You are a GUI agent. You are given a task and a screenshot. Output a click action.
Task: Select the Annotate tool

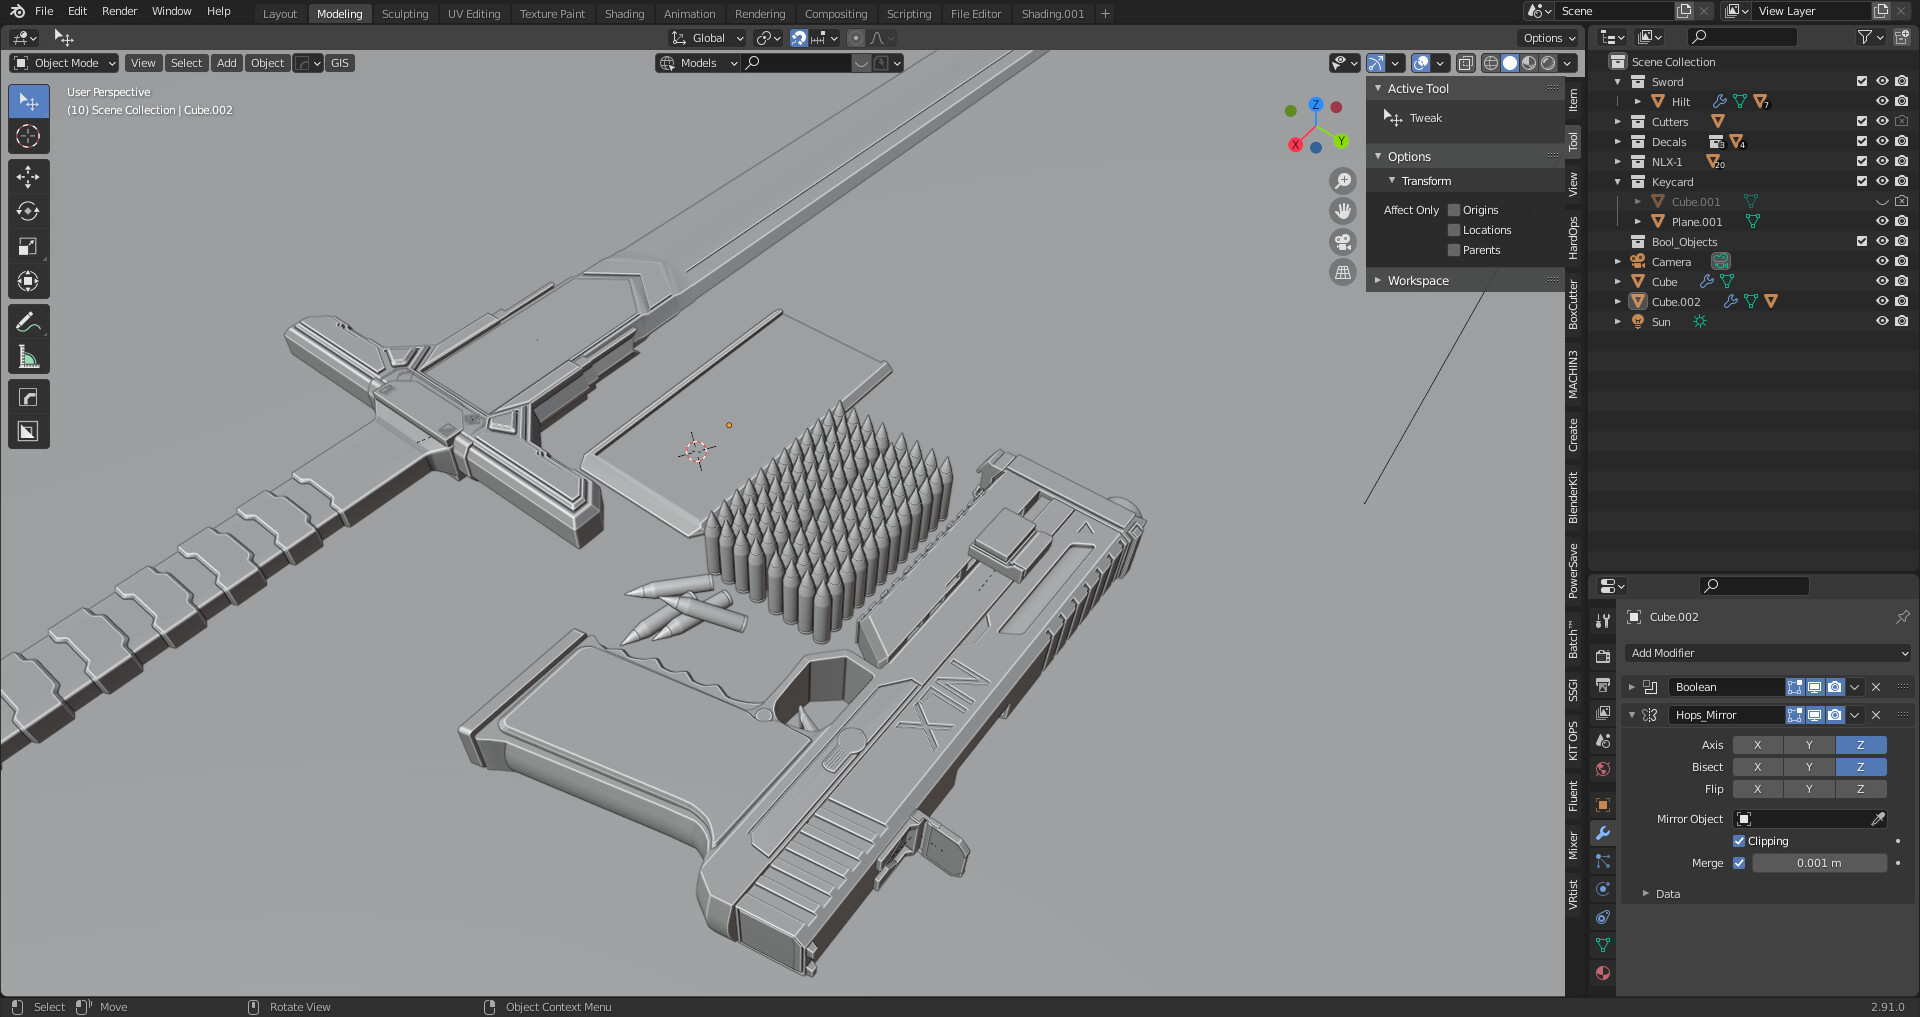(x=28, y=321)
